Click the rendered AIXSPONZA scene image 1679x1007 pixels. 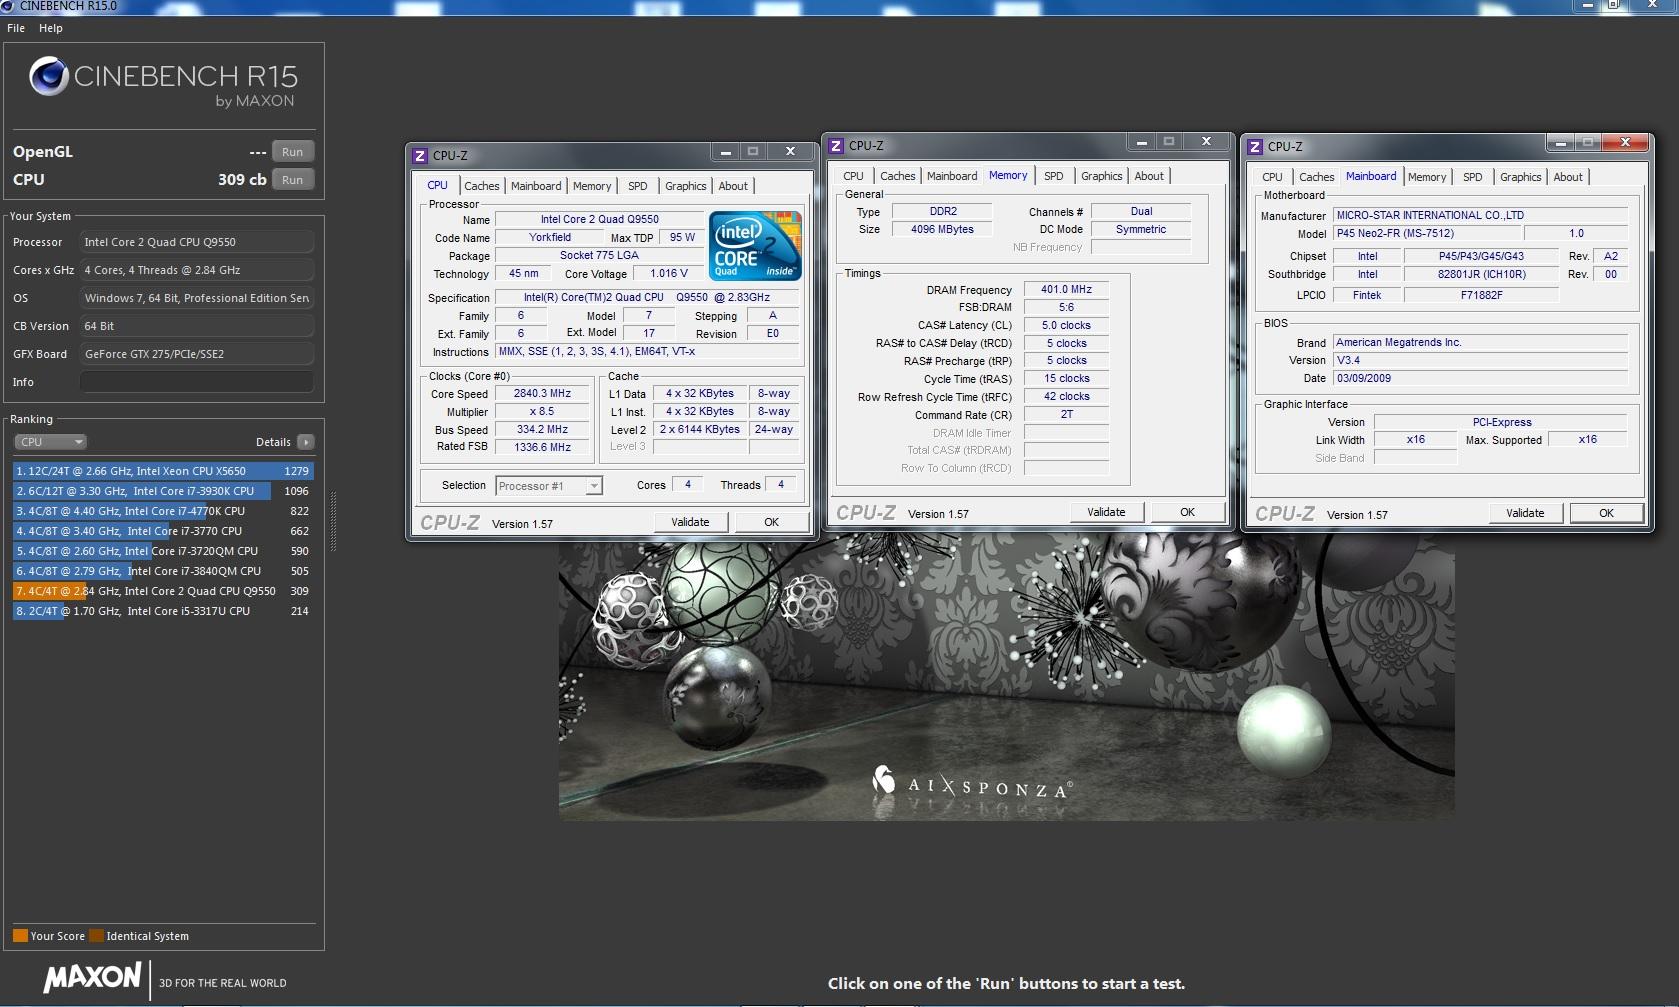(1006, 680)
